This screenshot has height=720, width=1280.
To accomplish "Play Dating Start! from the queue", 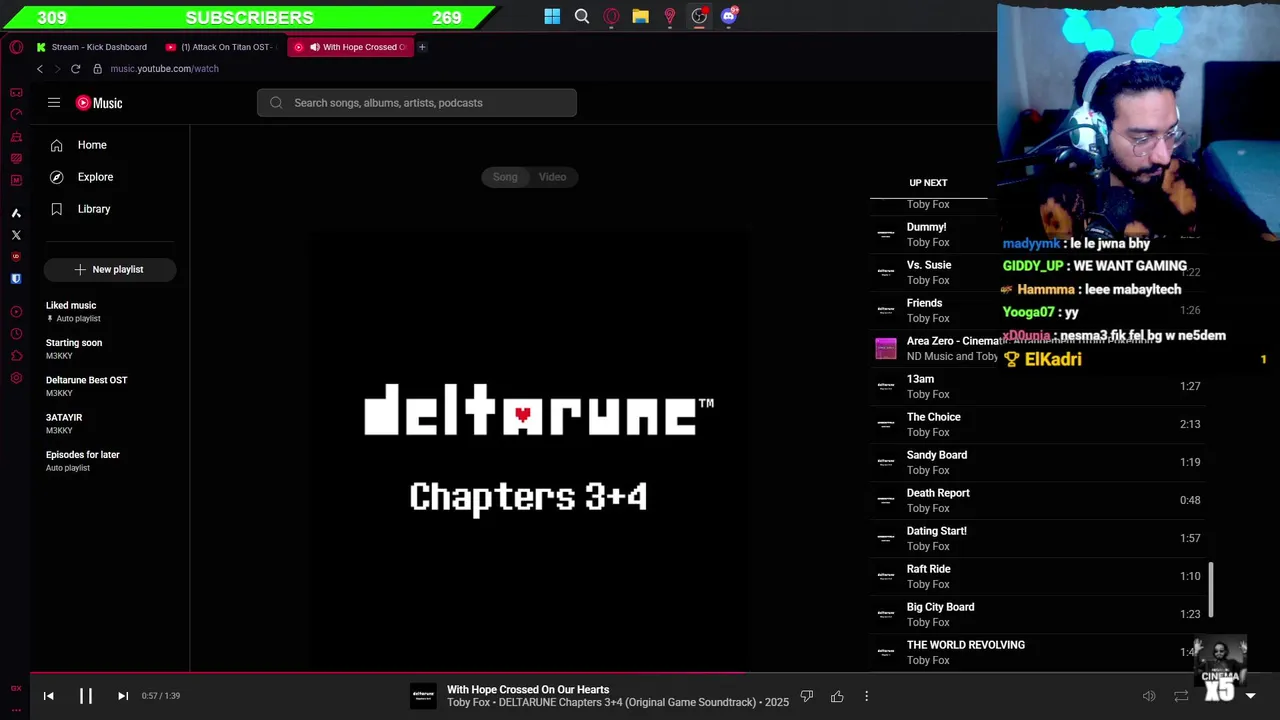I will (x=1038, y=538).
